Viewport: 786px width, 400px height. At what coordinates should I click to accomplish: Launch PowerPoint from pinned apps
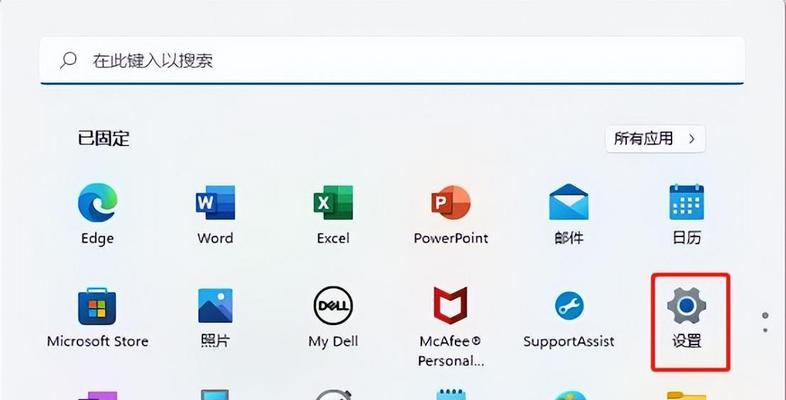451,213
